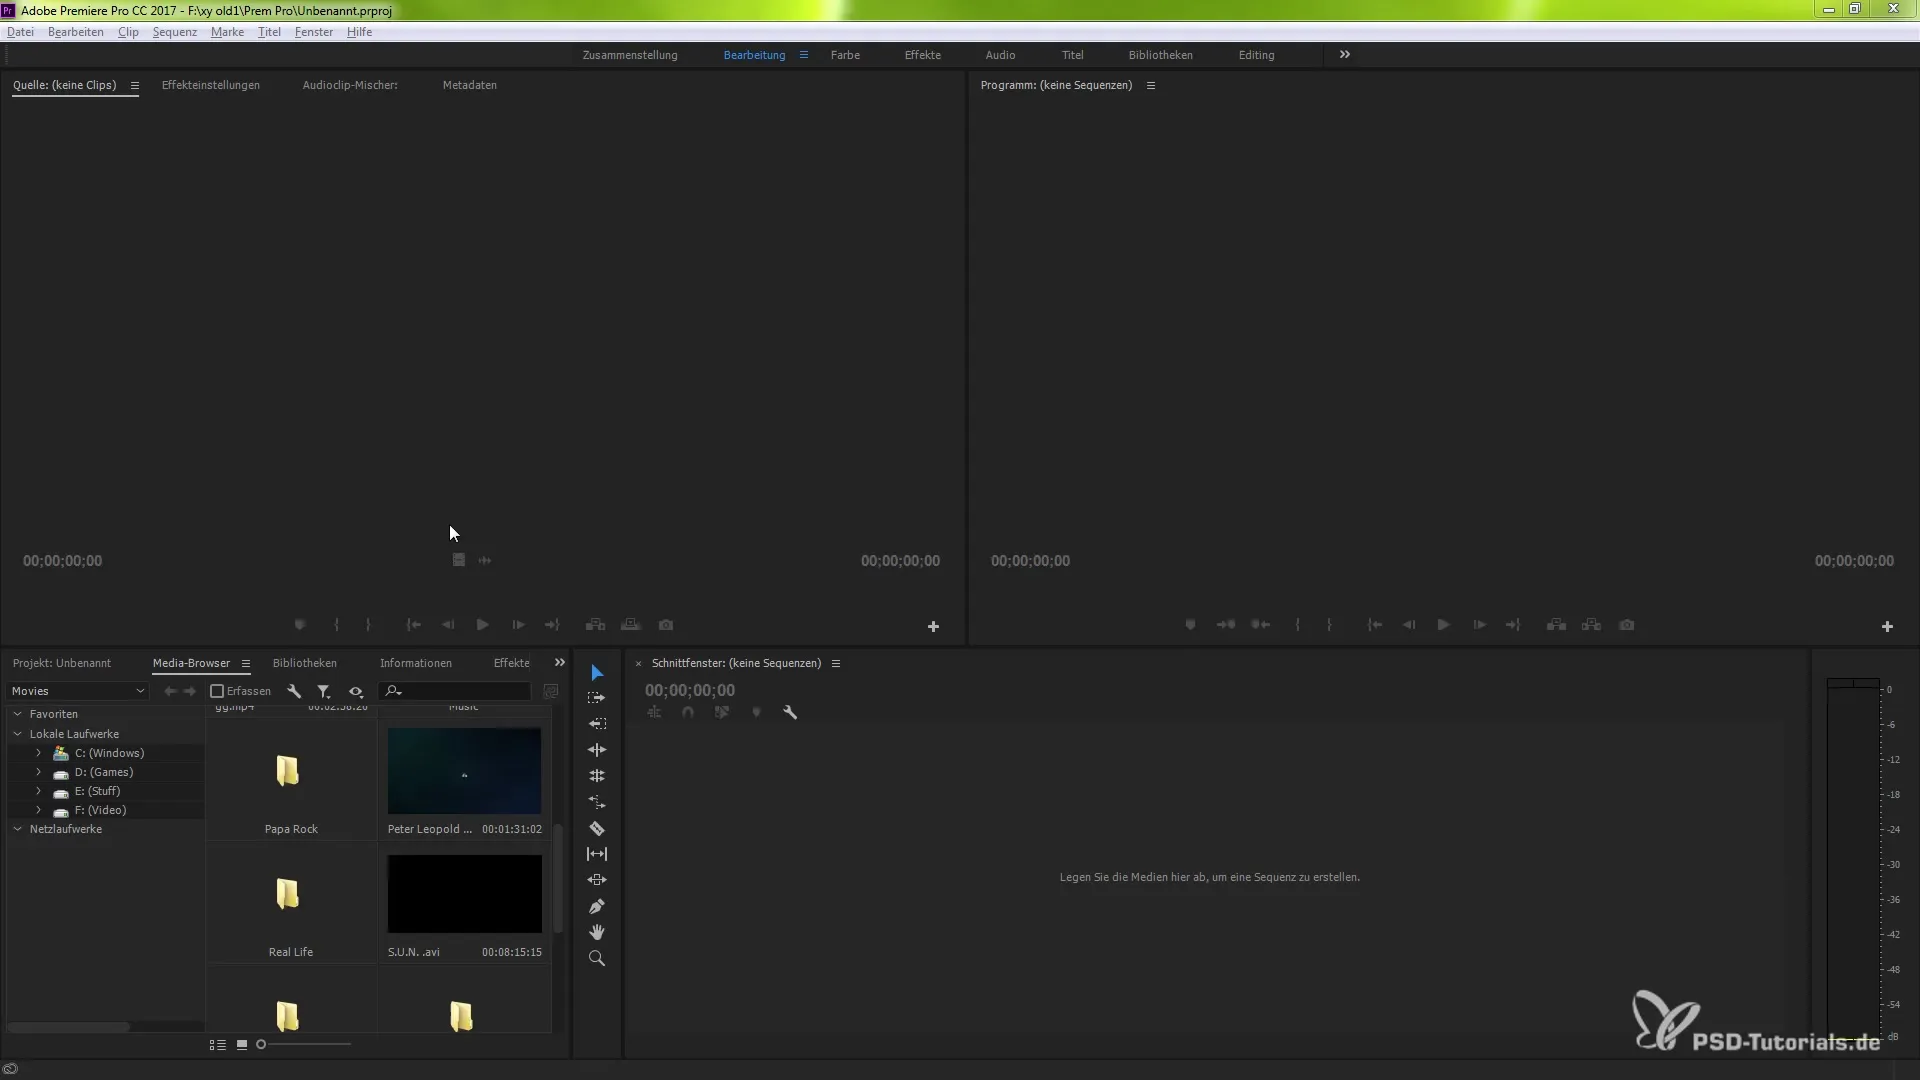This screenshot has width=1920, height=1080.
Task: Open the Sequenz menu
Action: coord(174,32)
